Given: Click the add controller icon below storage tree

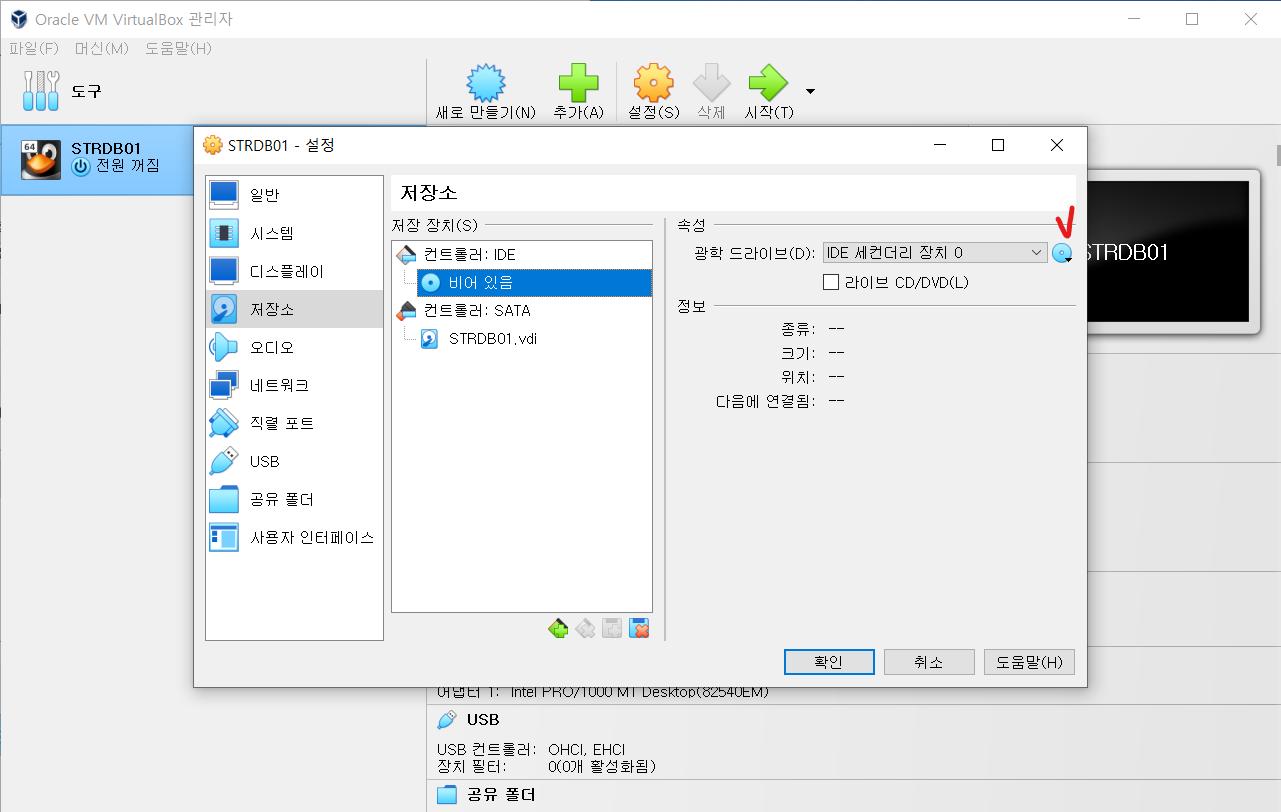Looking at the screenshot, I should pyautogui.click(x=558, y=628).
